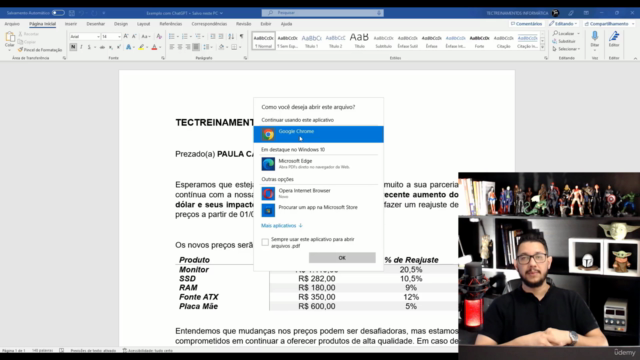Select the Título 1 style
Viewport: 640px width, 360px height.
(x=311, y=41)
